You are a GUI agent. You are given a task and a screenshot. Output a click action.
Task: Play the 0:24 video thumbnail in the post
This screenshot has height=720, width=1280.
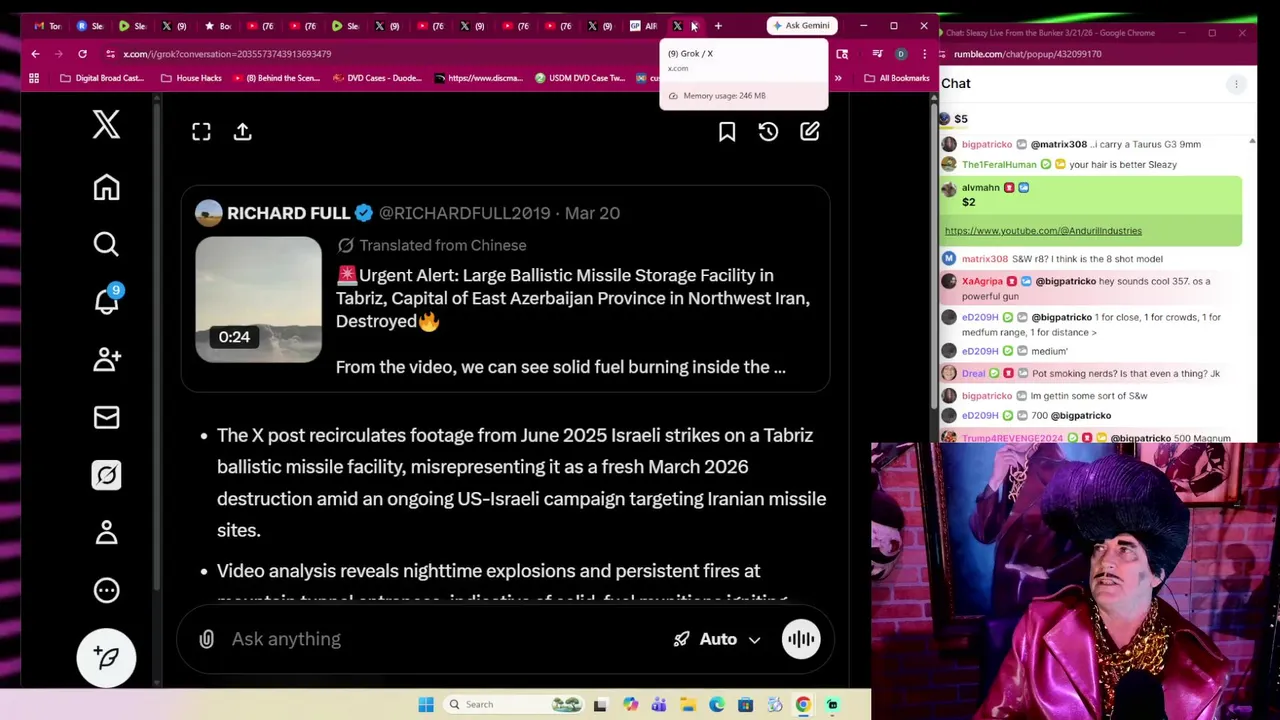coord(258,299)
